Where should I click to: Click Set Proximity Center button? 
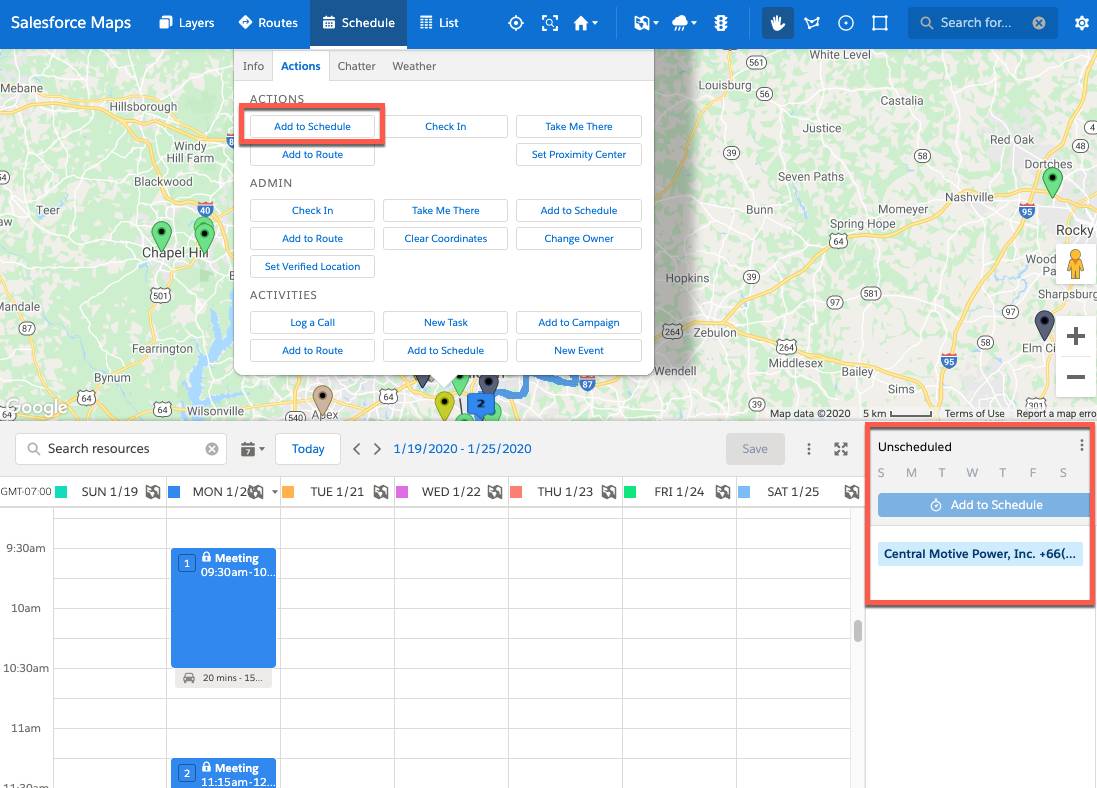click(579, 155)
